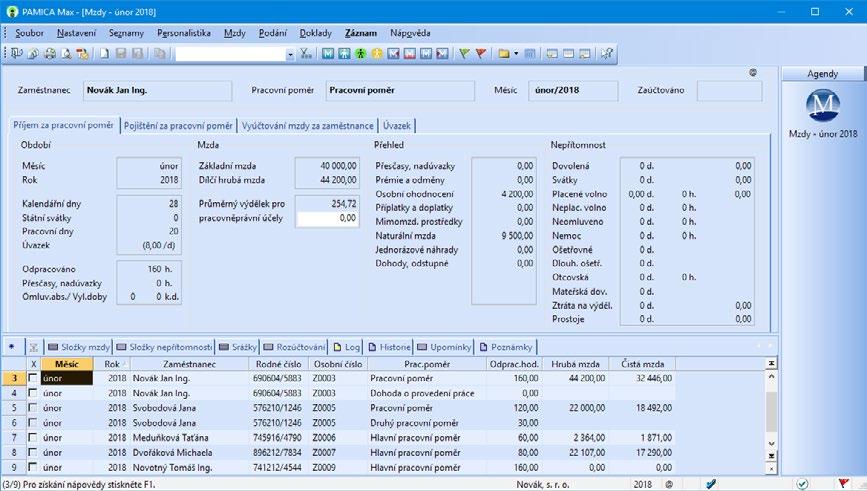867x491 pixels.
Task: Click the yellow round person icon
Action: 377,54
